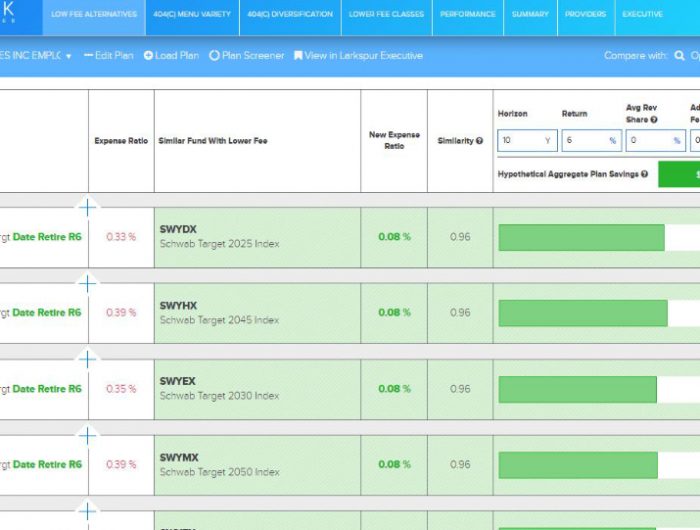Click the bookmark icon for Larkspur Executive
The height and width of the screenshot is (530, 700).
point(298,56)
